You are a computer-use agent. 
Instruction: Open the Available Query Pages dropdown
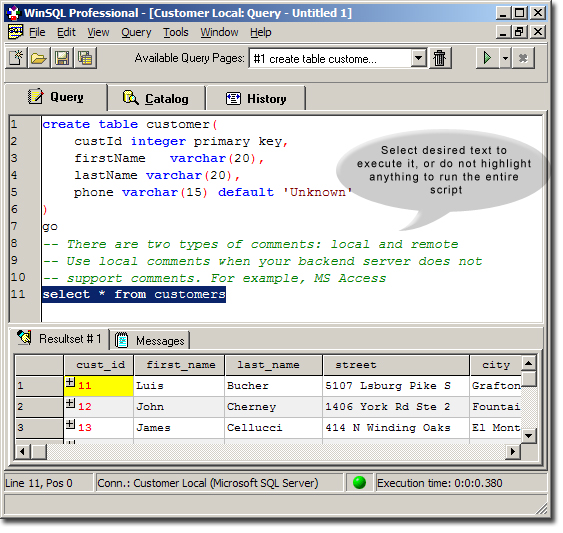pyautogui.click(x=418, y=58)
